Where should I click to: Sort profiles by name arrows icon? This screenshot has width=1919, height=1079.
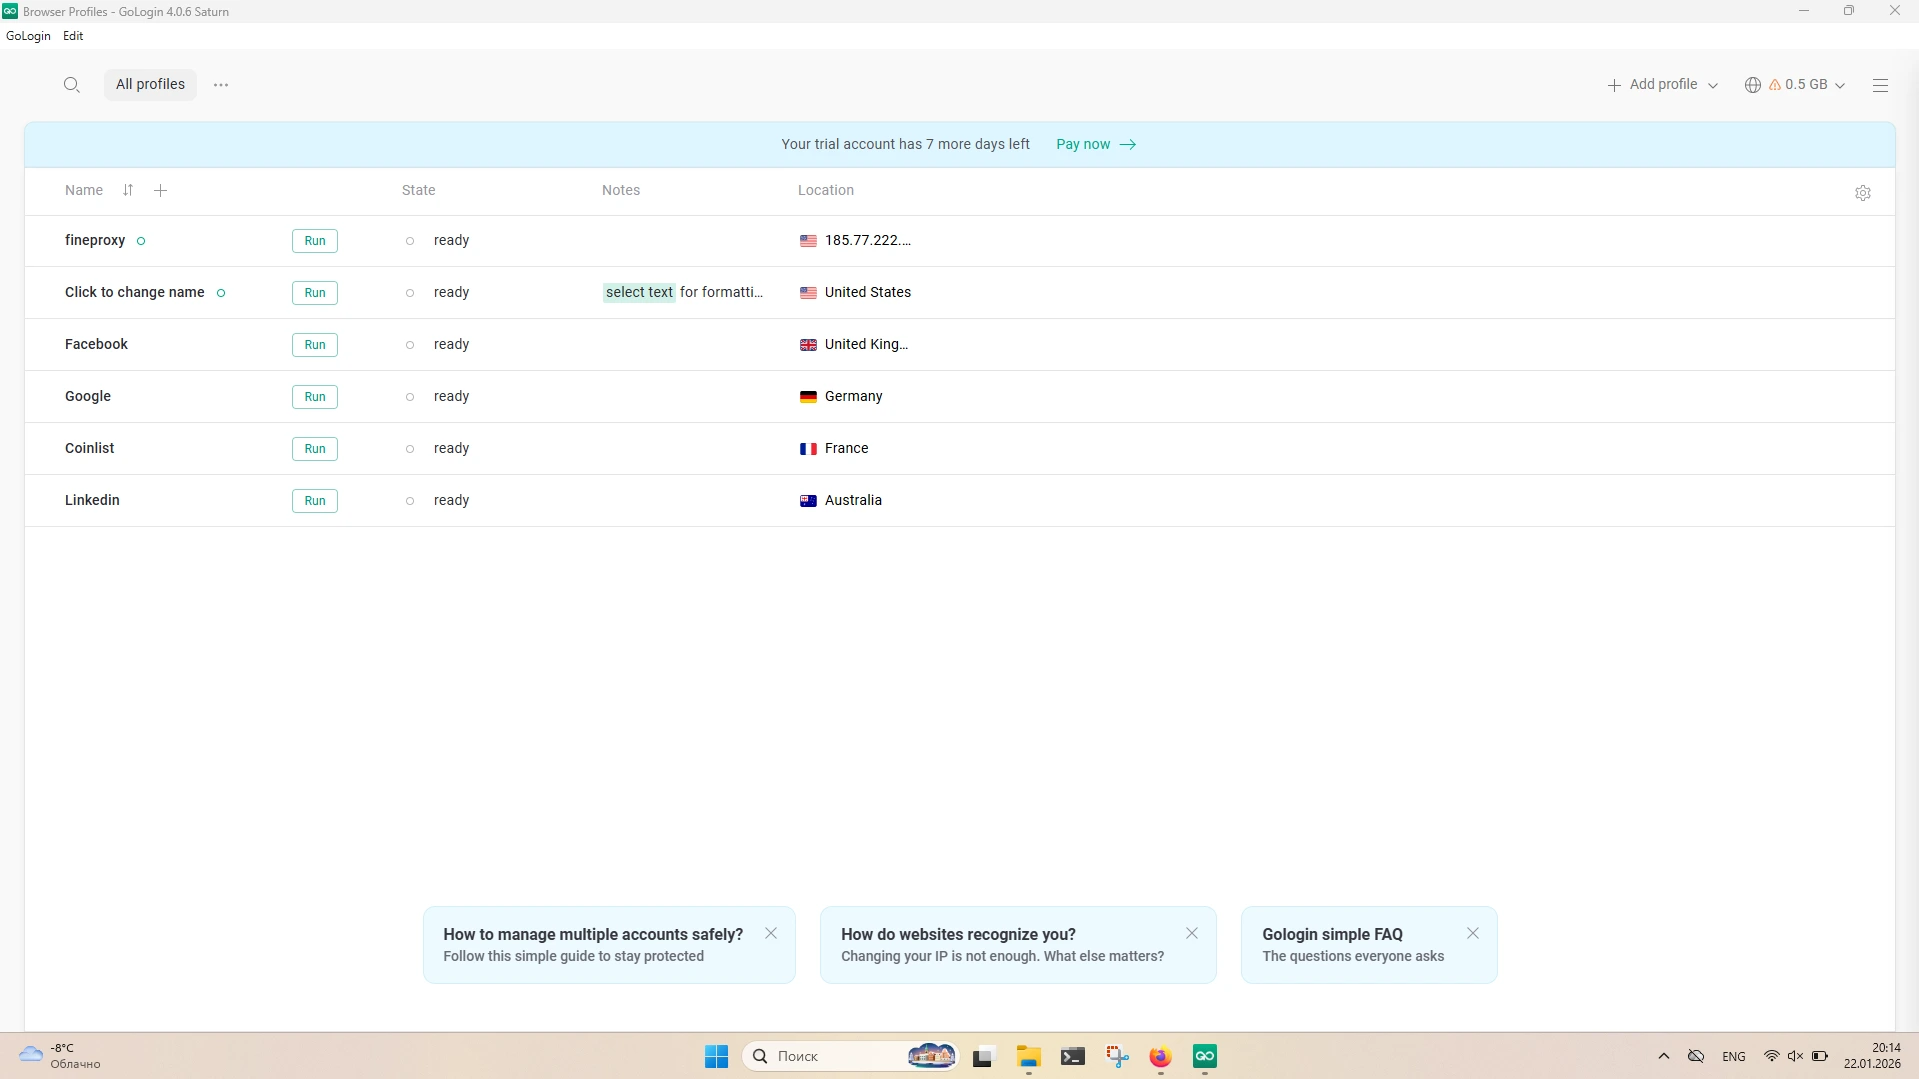(x=128, y=190)
